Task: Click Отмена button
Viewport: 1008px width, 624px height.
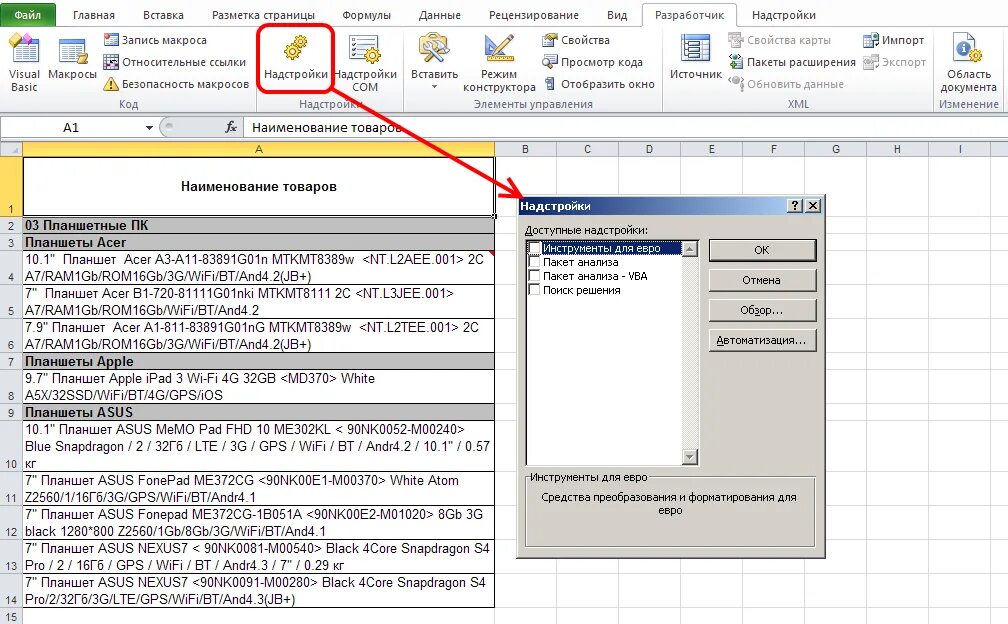Action: [x=762, y=280]
